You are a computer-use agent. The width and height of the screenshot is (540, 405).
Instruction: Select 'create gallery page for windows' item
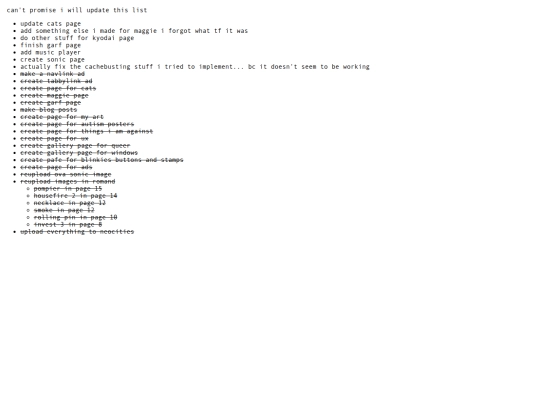[x=79, y=153]
